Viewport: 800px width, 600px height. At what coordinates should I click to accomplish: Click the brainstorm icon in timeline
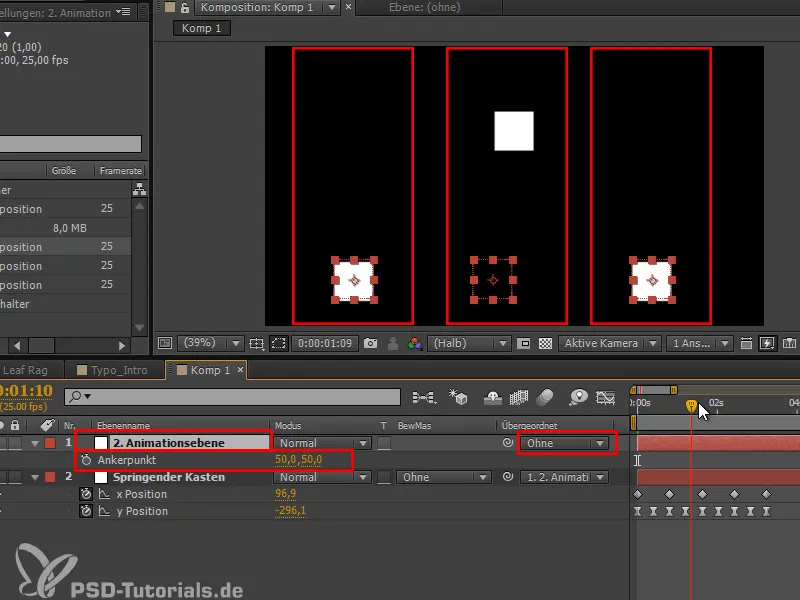click(x=579, y=397)
